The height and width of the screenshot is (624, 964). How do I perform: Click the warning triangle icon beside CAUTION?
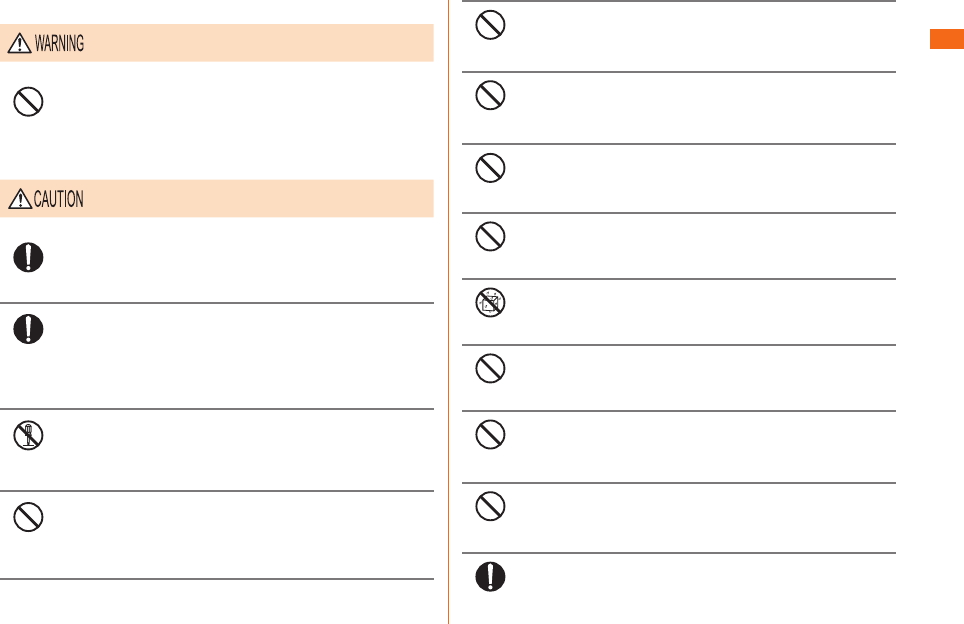coord(20,199)
